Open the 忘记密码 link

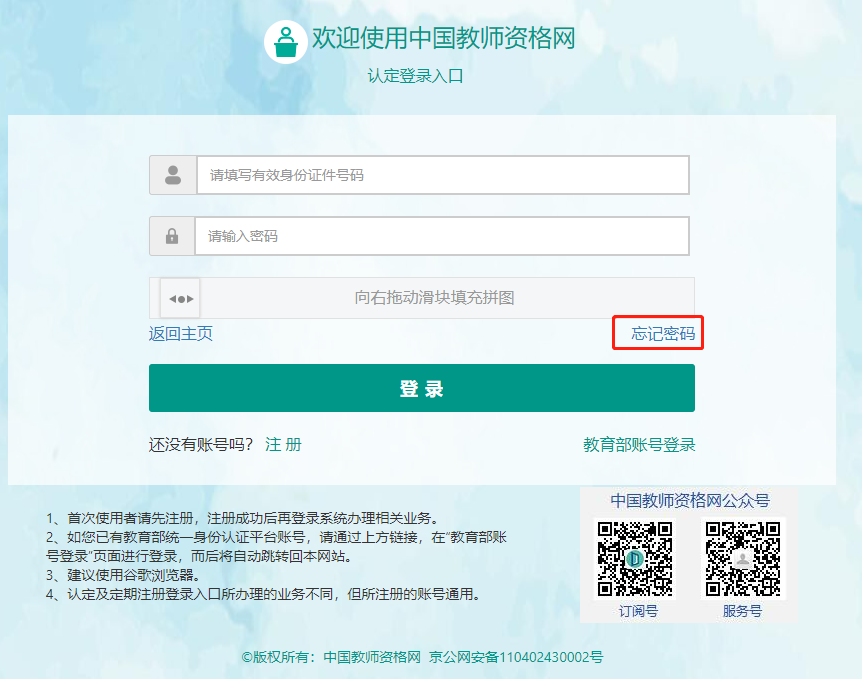point(662,334)
